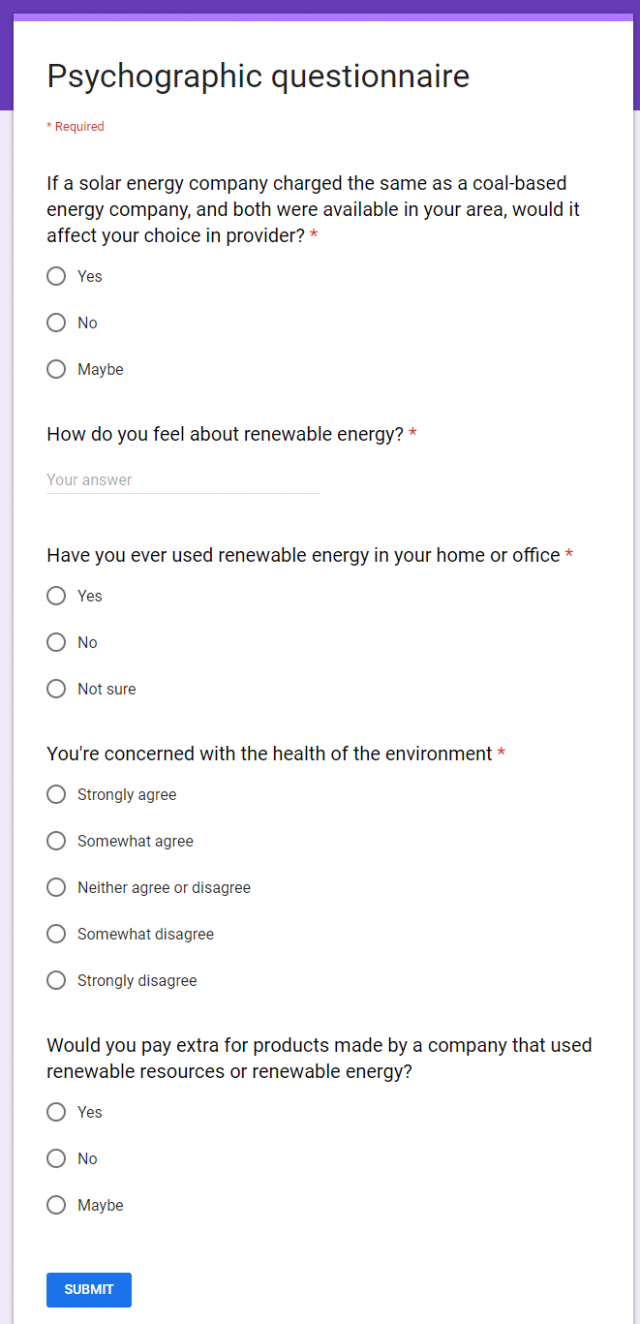Select "Somewhat disagree" for environment concern question
The width and height of the screenshot is (640, 1324).
(x=56, y=933)
